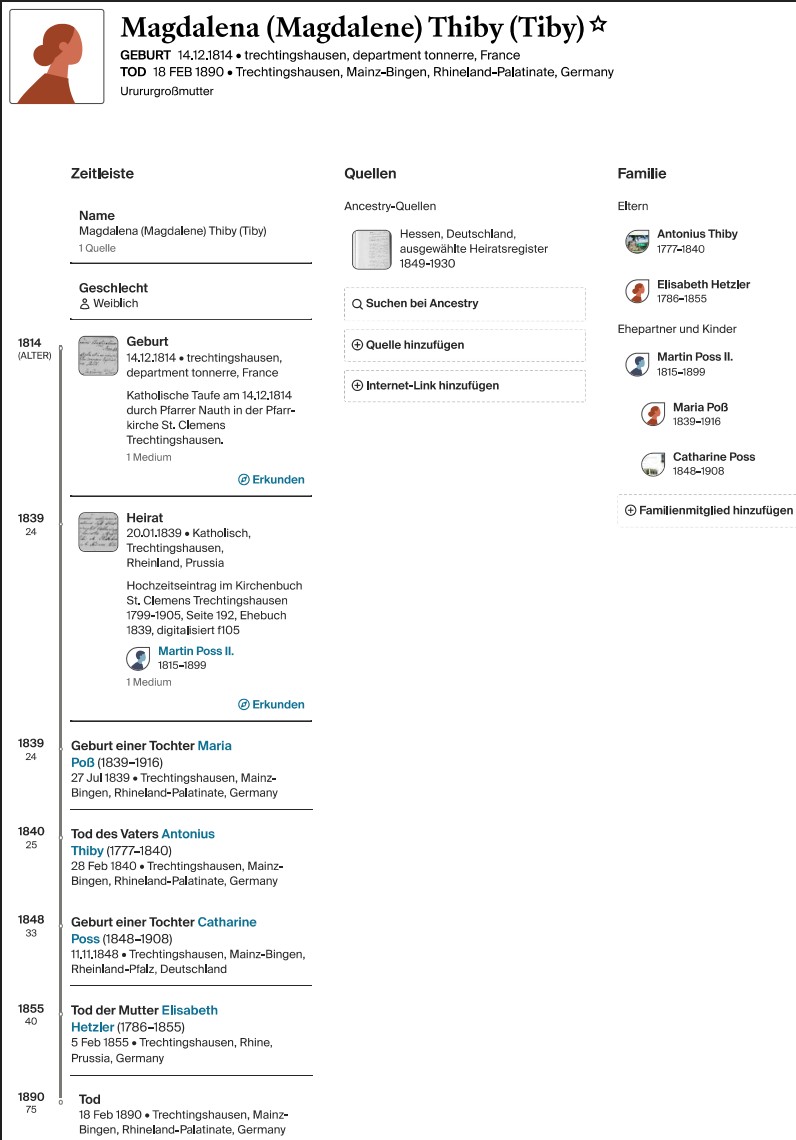Open the Maria Poß link in timeline
796x1140 pixels.
[x=215, y=746]
